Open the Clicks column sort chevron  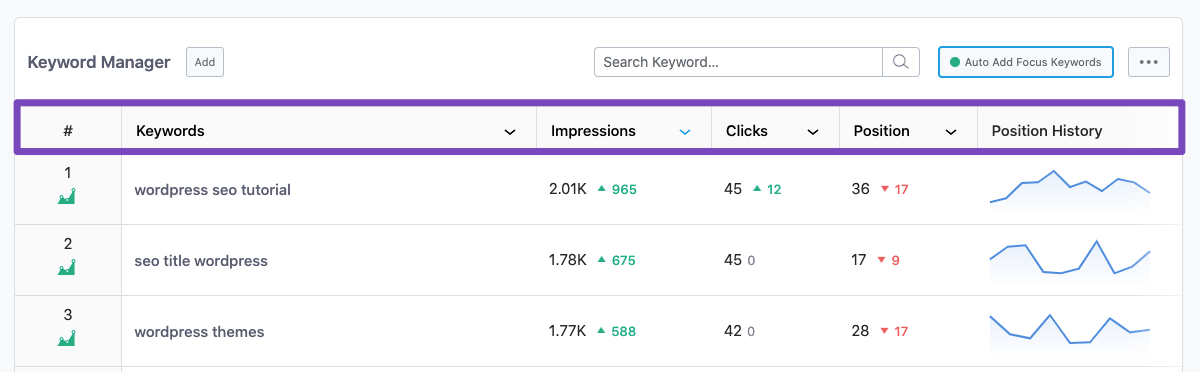(x=813, y=132)
